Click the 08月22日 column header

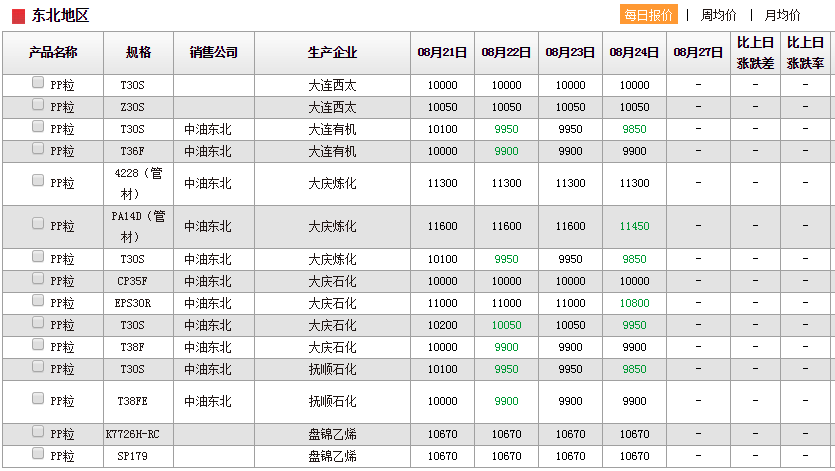[x=506, y=52]
